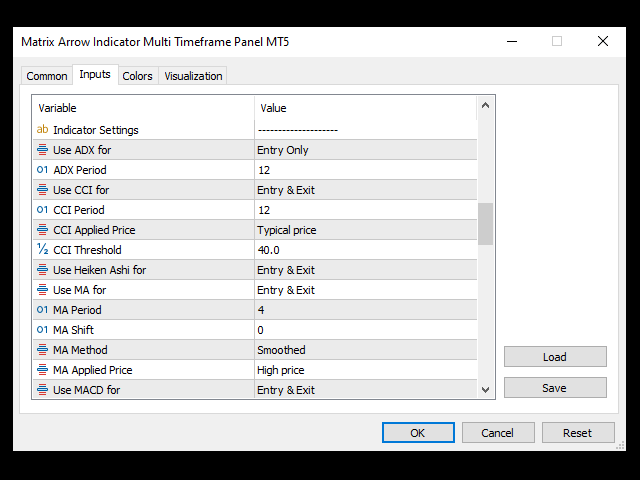Click the enum icon beside Use ADX for
Image resolution: width=640 pixels, height=480 pixels.
point(42,150)
